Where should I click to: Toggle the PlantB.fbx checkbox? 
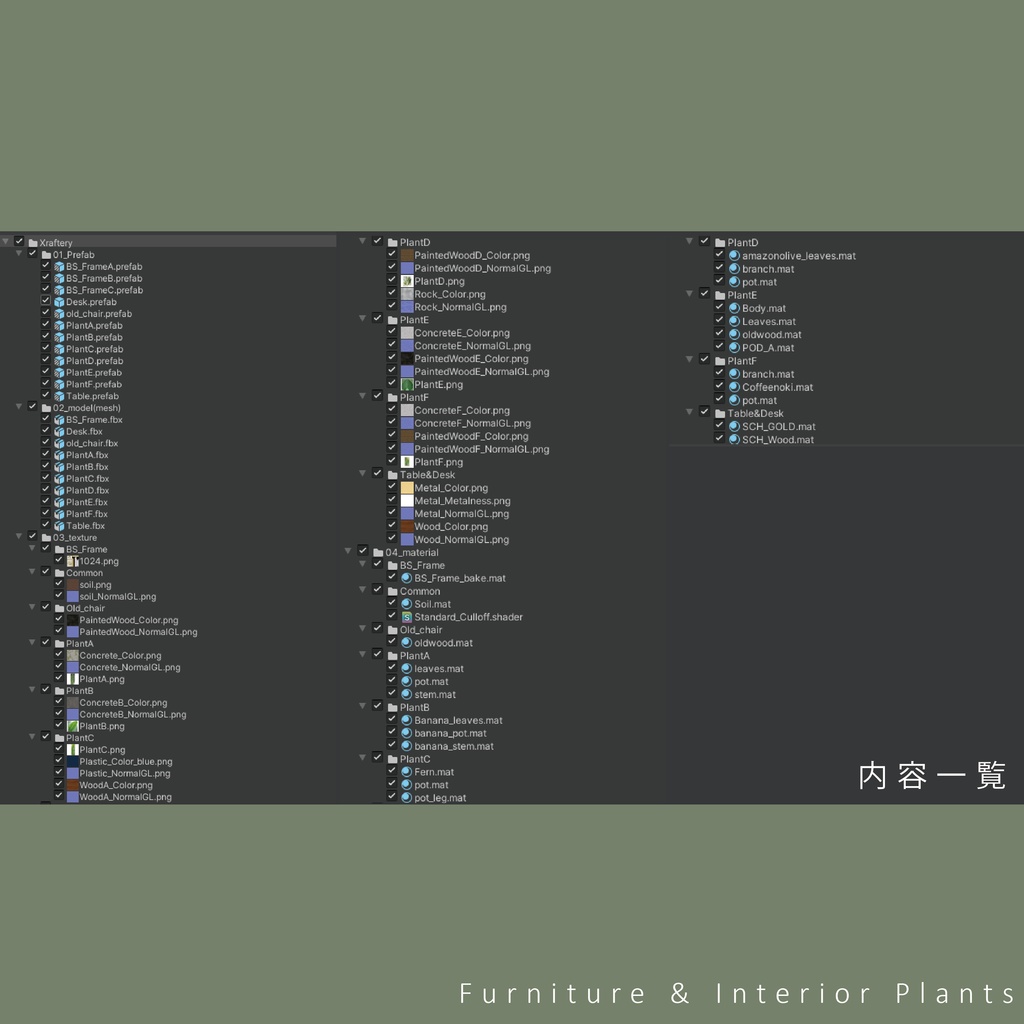click(46, 466)
